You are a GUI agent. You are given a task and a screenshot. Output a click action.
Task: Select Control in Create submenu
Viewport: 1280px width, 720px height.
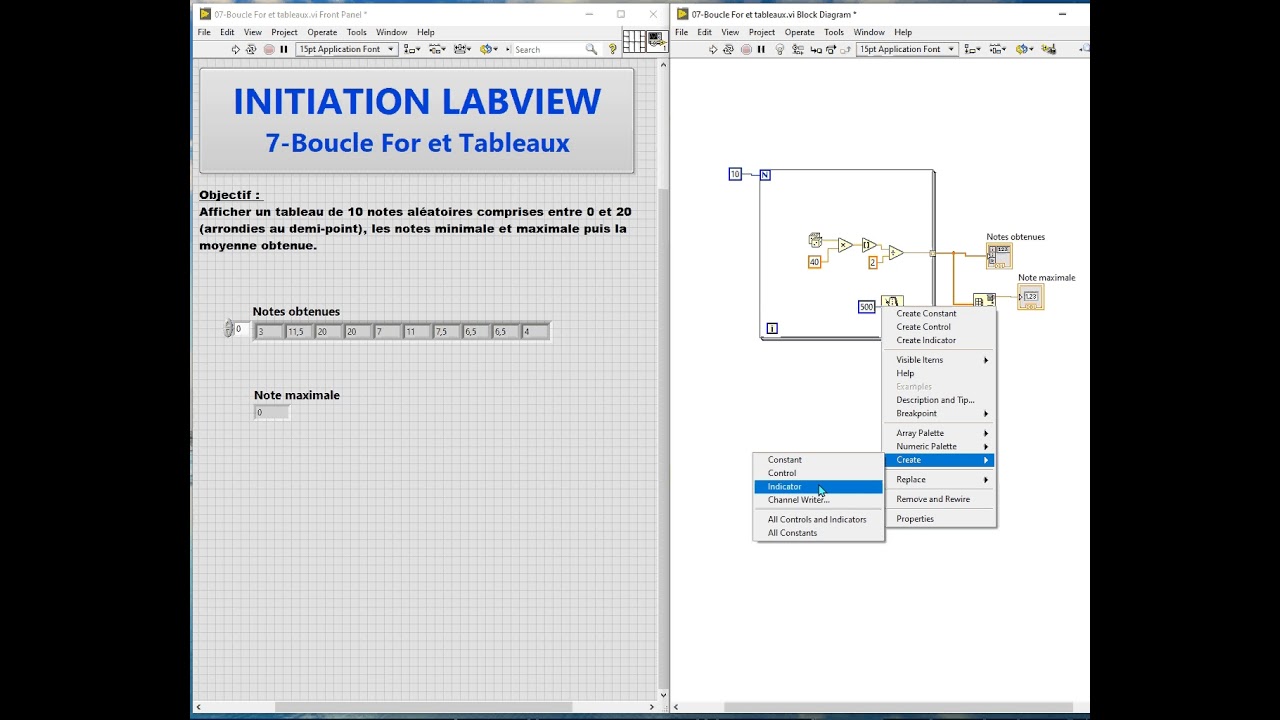[819, 473]
